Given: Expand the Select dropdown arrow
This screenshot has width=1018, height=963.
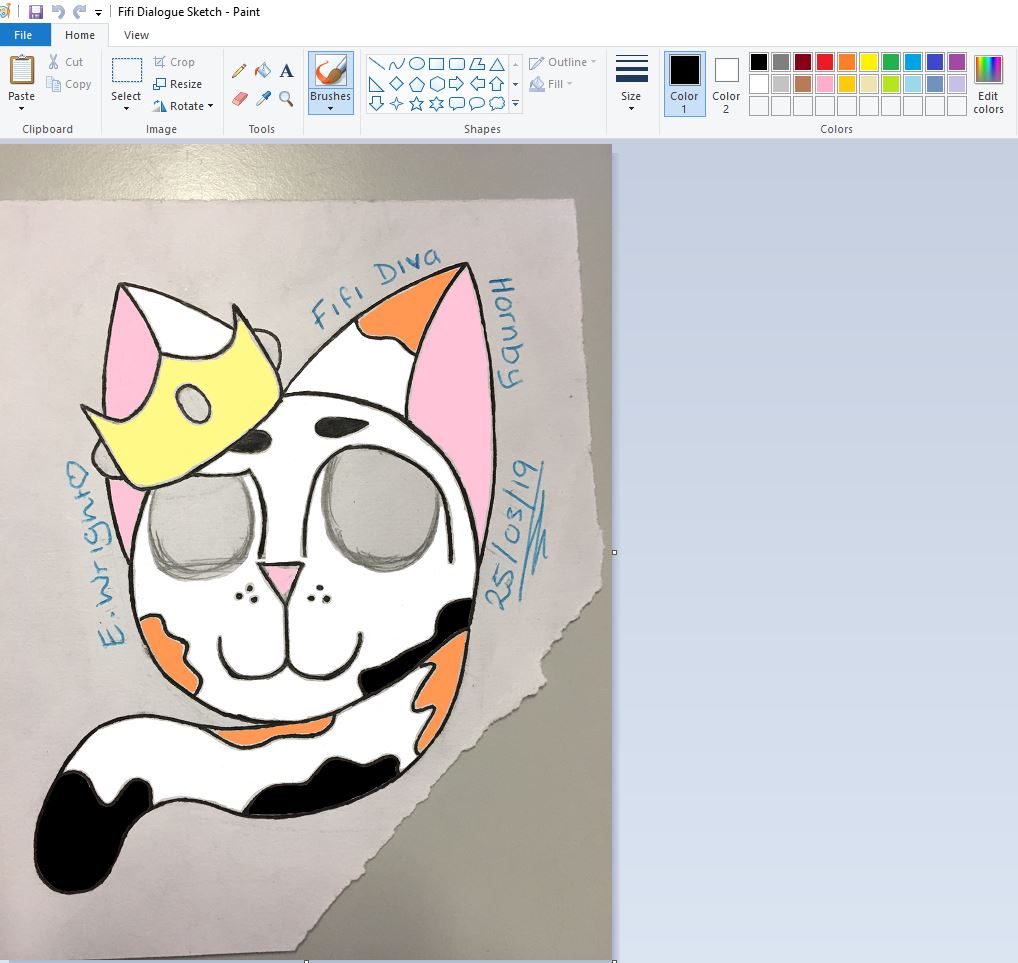Looking at the screenshot, I should pos(126,108).
